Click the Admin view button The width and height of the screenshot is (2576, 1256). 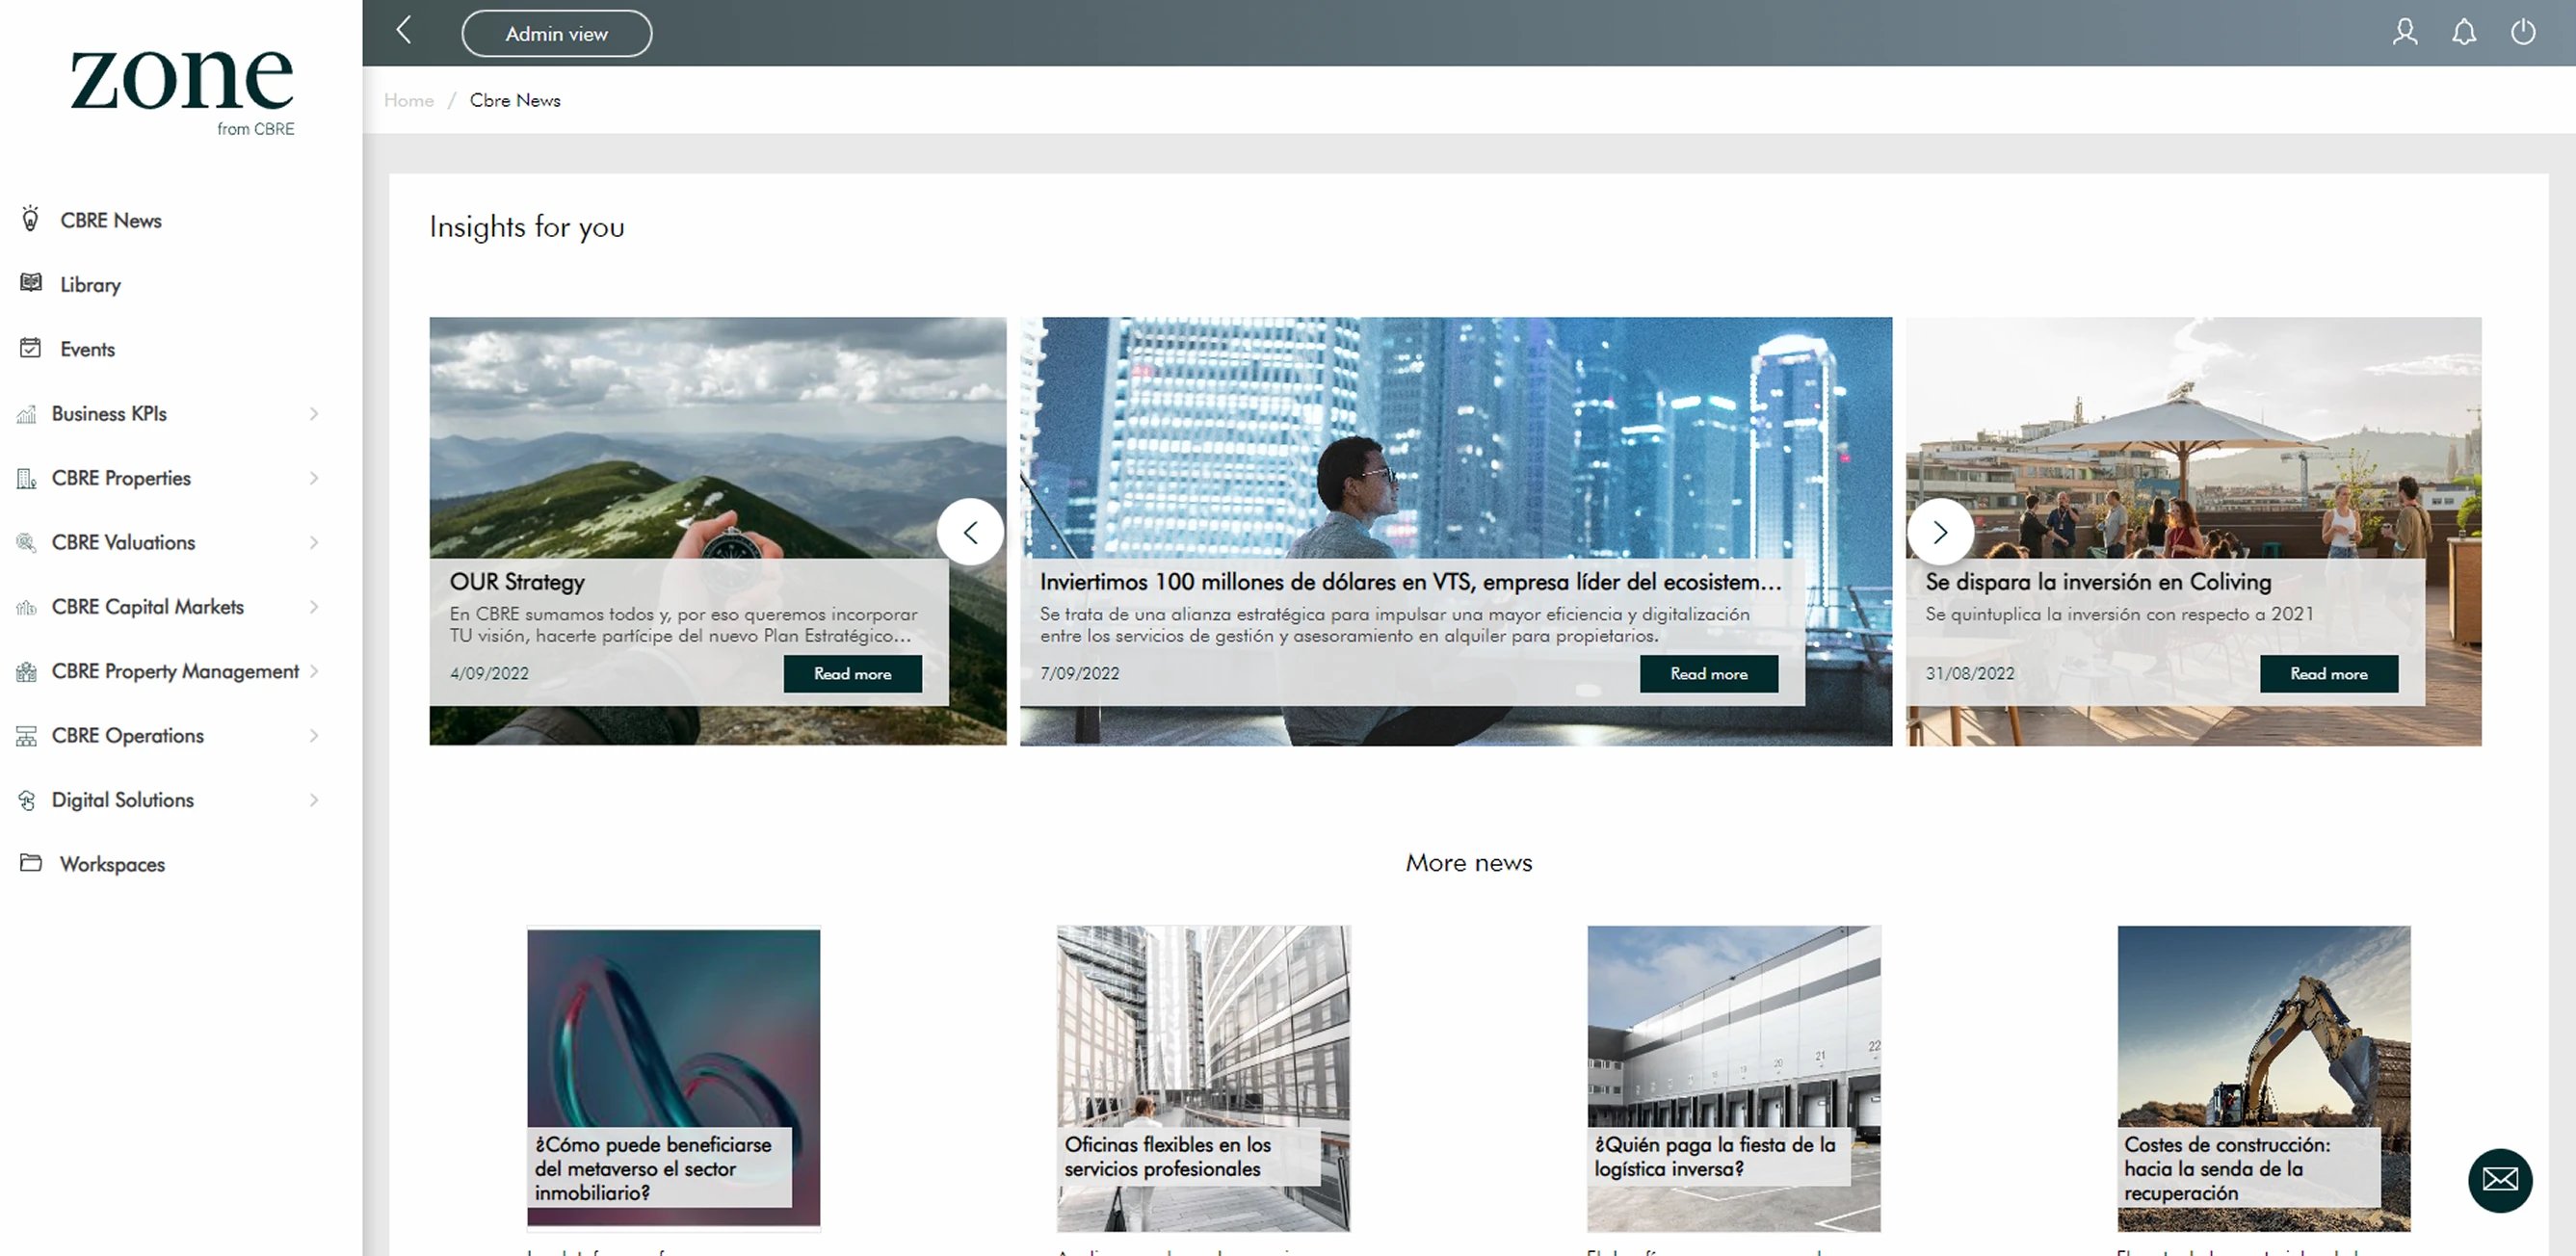click(x=556, y=33)
